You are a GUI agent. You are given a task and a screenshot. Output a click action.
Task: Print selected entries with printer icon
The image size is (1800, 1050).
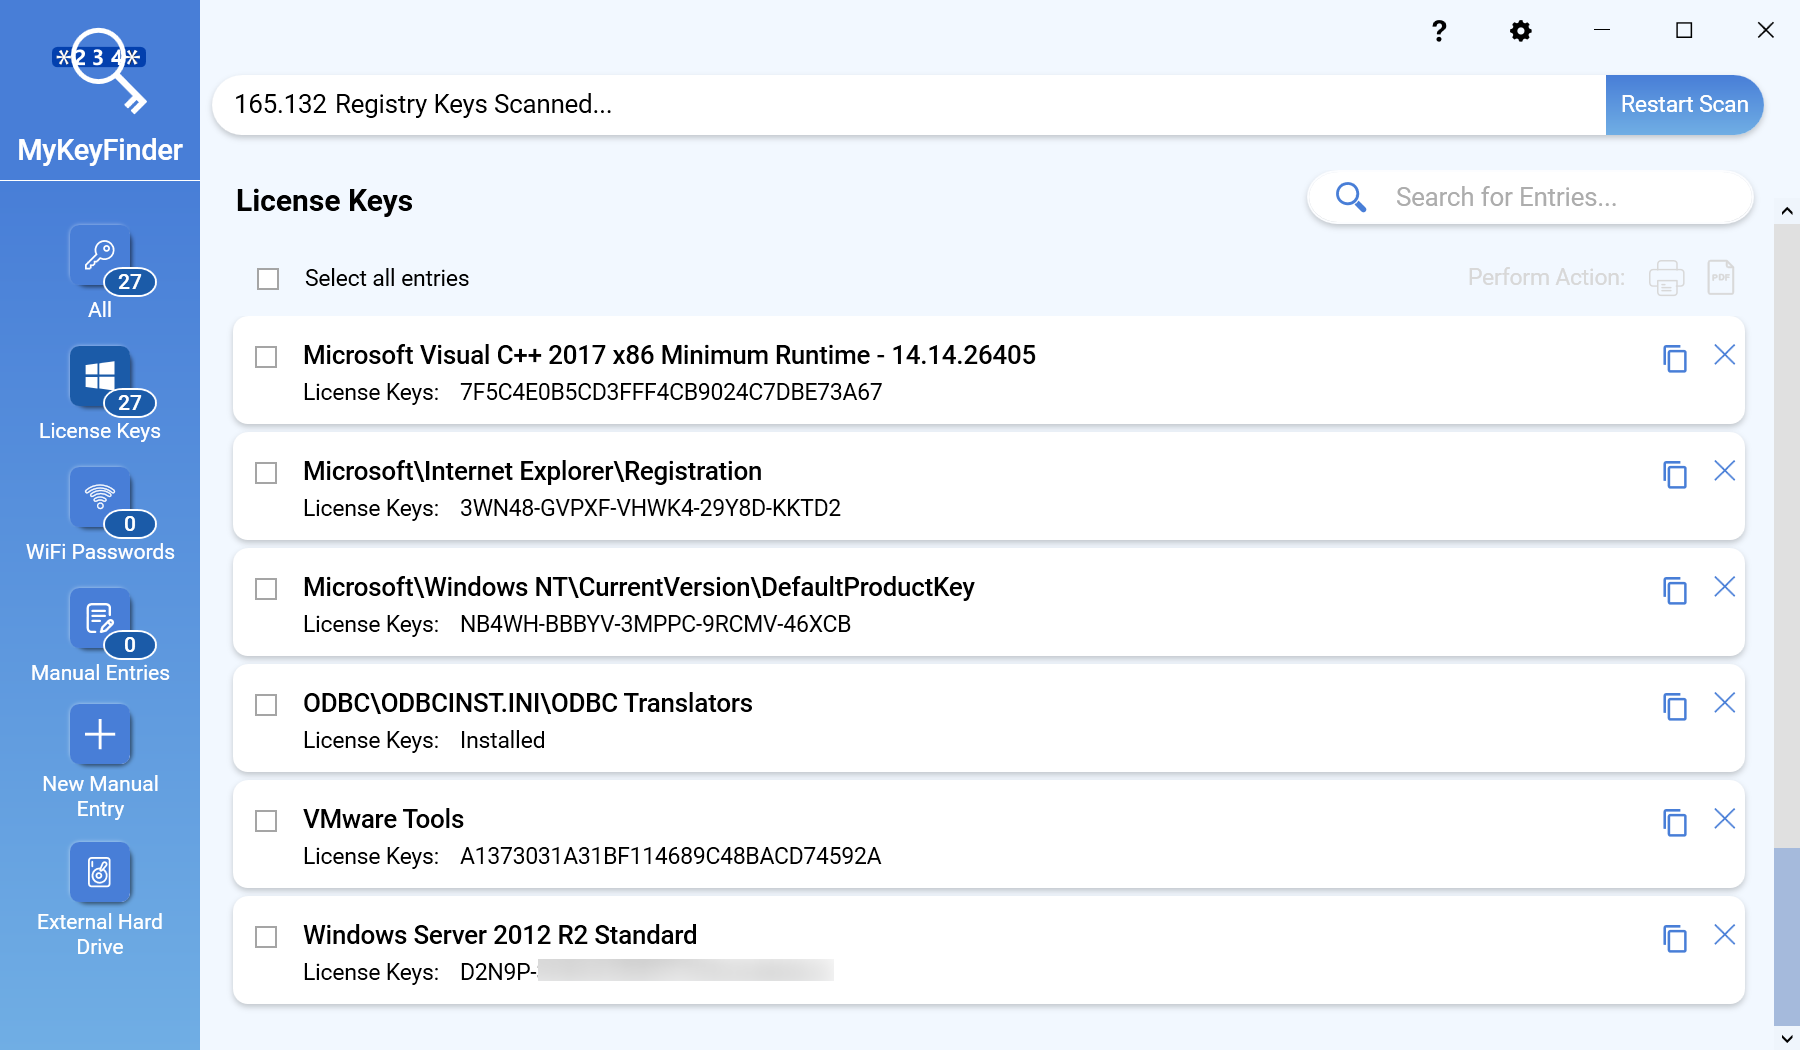[x=1666, y=278]
